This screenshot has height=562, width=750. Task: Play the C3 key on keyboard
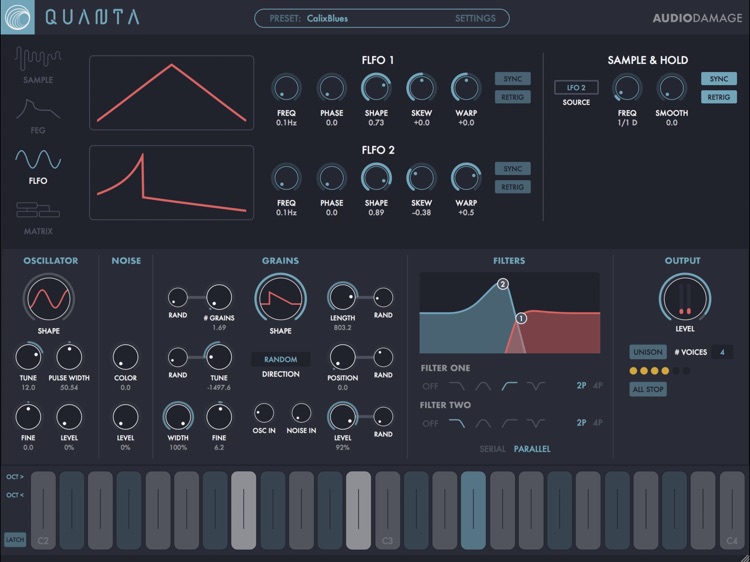pyautogui.click(x=387, y=510)
